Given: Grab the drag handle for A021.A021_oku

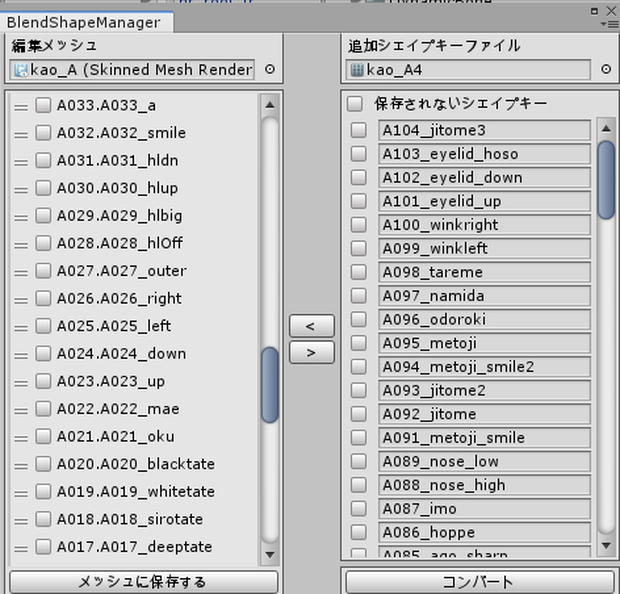Looking at the screenshot, I should coord(21,438).
